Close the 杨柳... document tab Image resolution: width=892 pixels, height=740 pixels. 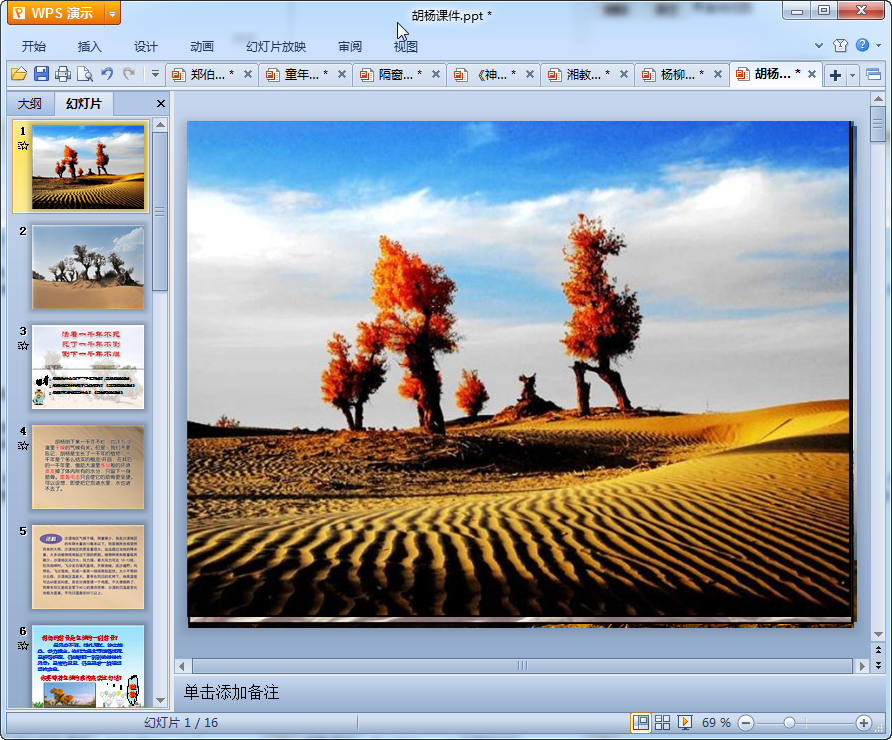718,74
